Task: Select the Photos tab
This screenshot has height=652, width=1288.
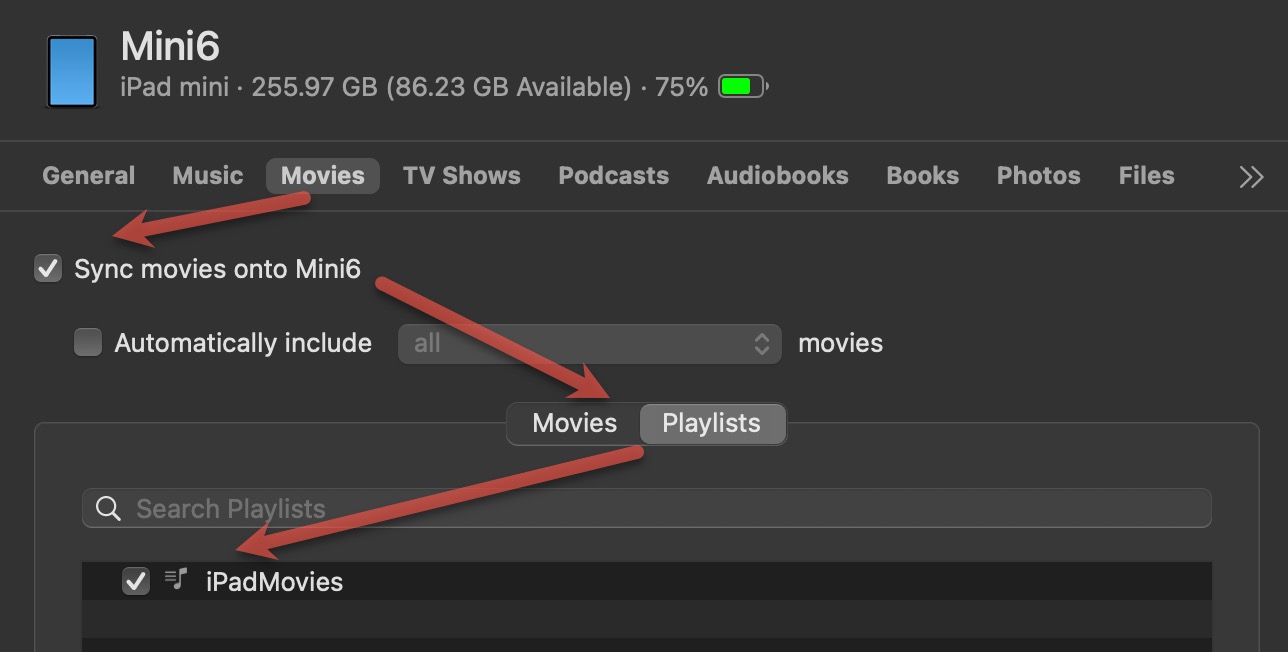Action: pyautogui.click(x=1039, y=176)
